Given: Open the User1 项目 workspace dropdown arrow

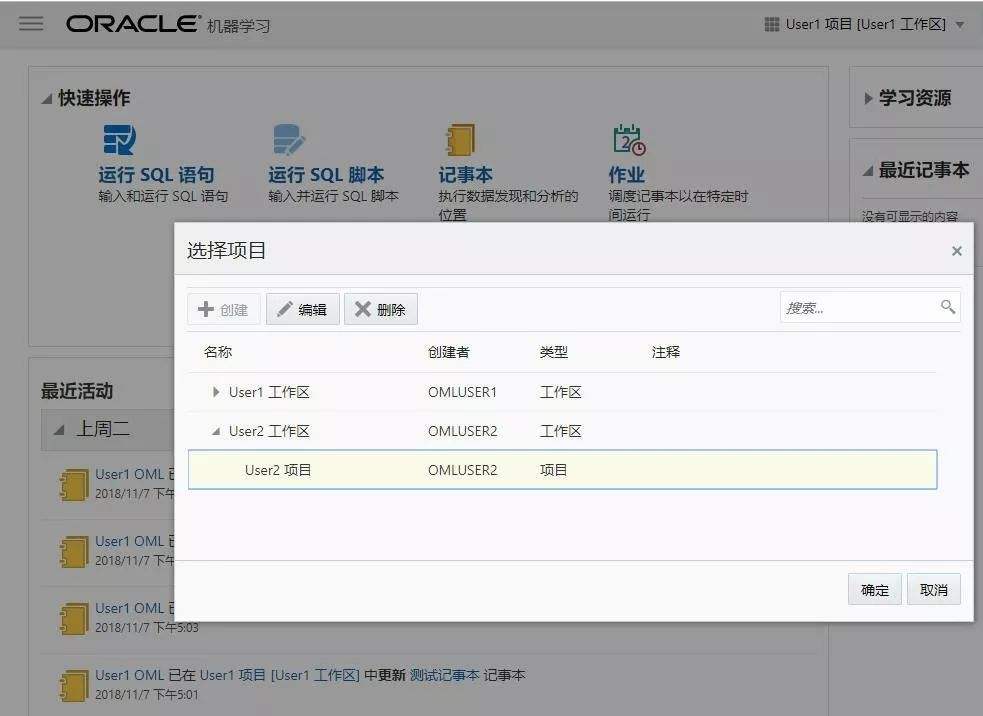Looking at the screenshot, I should click(x=960, y=25).
